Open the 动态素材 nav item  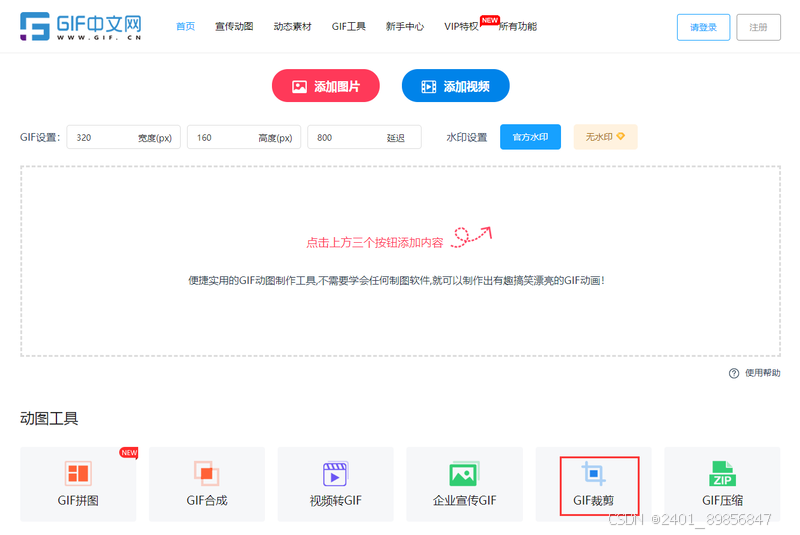(292, 27)
